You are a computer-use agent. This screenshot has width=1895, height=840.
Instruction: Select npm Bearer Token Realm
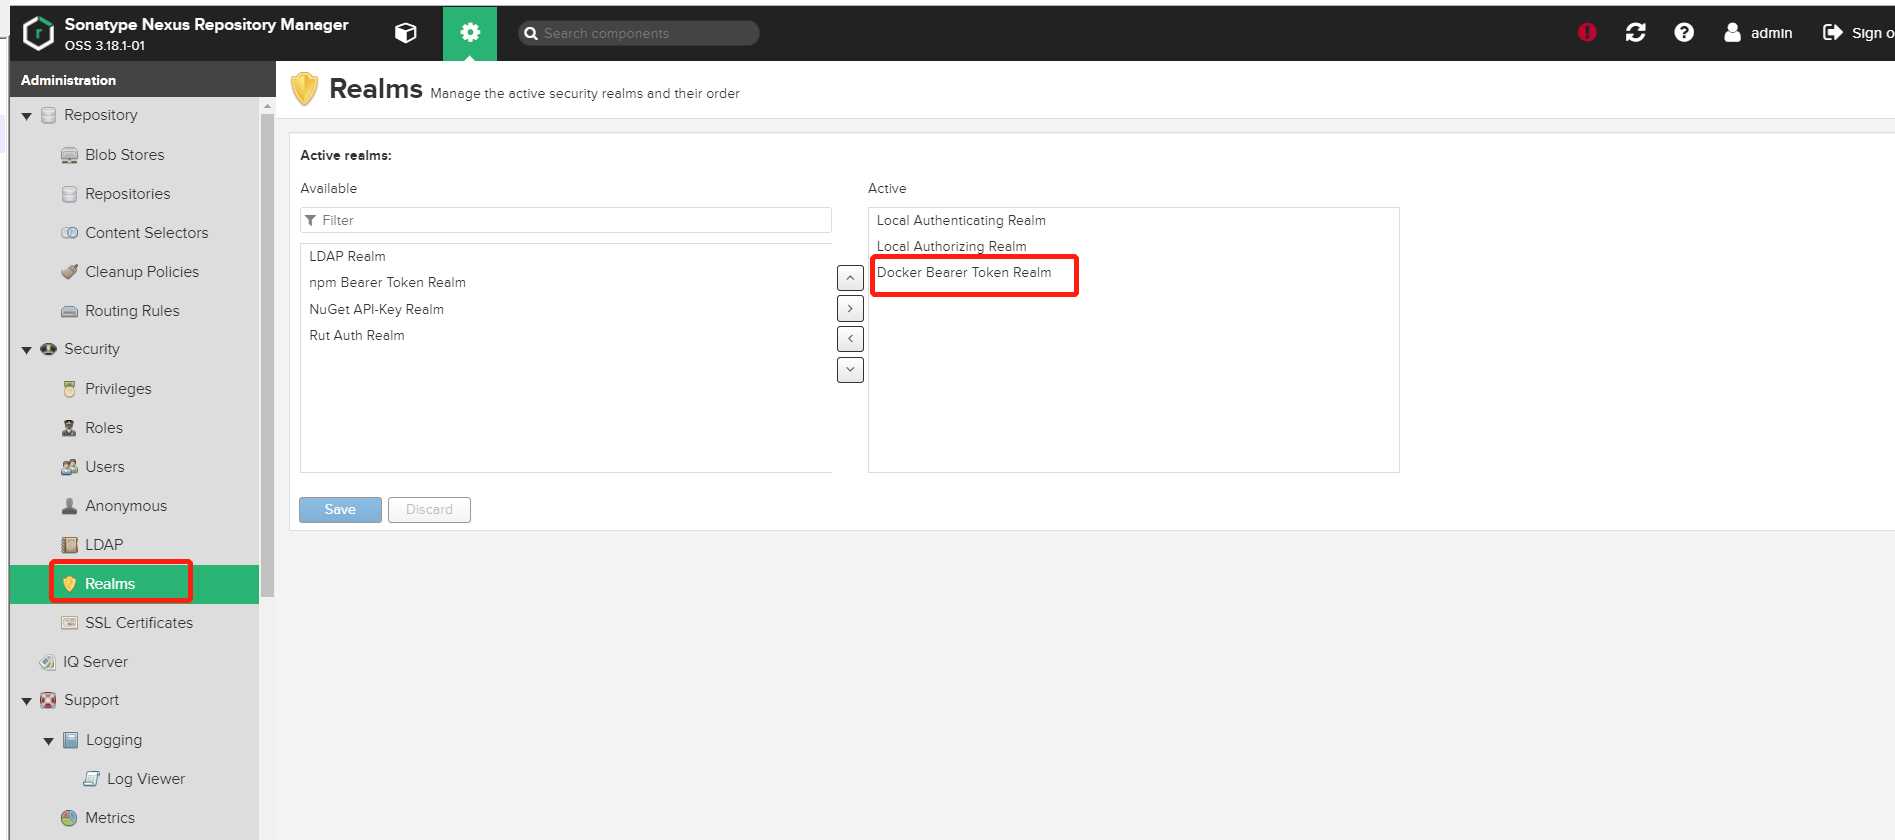pos(566,283)
